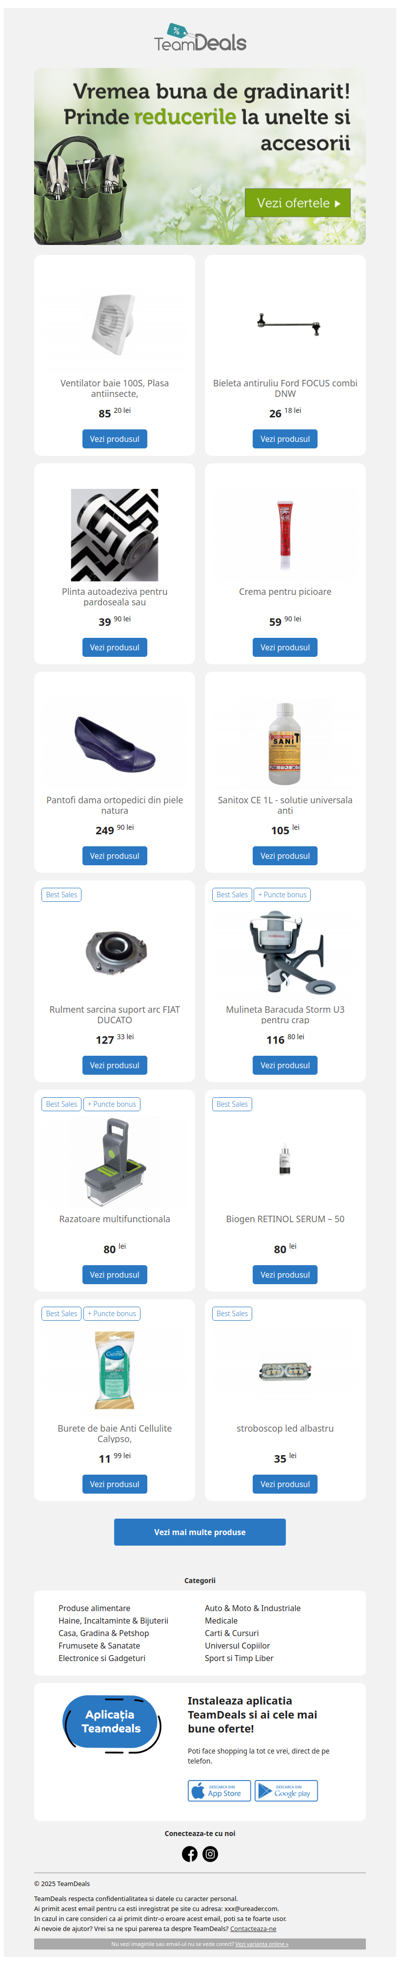Select the Electronice si Gadgeturi category link
The height and width of the screenshot is (1972, 400).
102,1658
